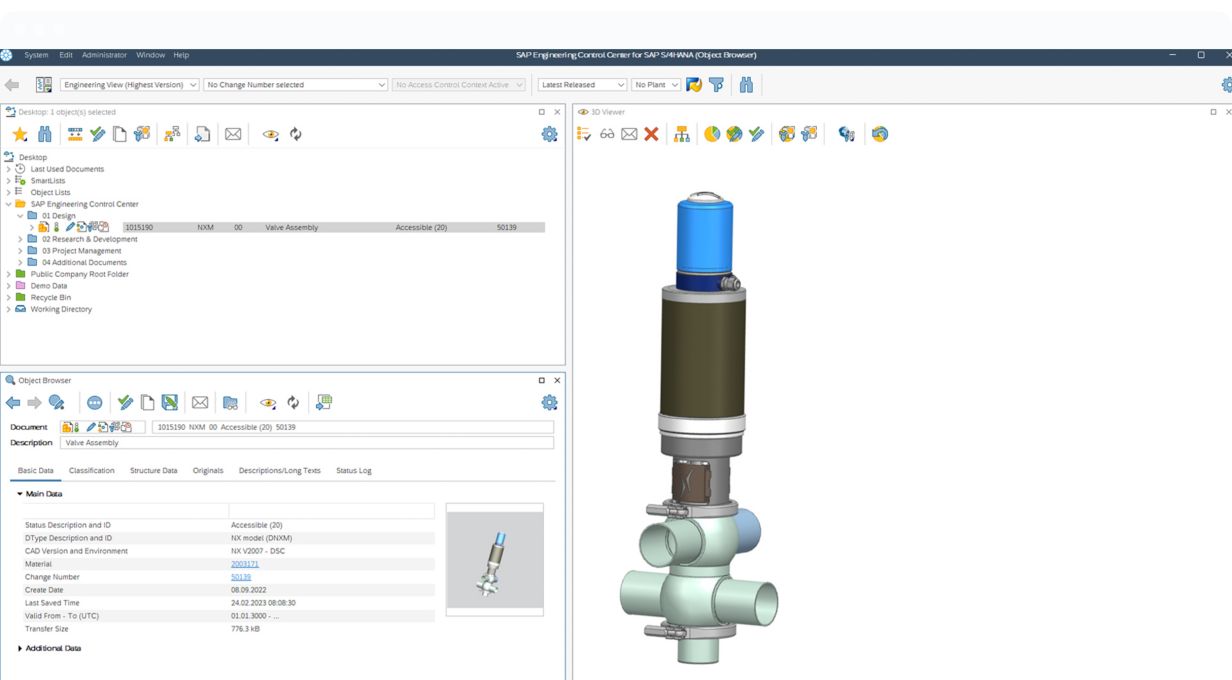Open the Desktop panel settings gear
Viewport: 1232px width, 680px height.
click(549, 135)
